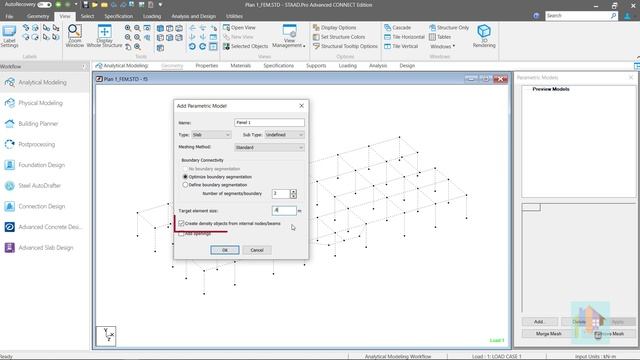Tile windows horizontally
This screenshot has height=360, width=640.
[404, 37]
